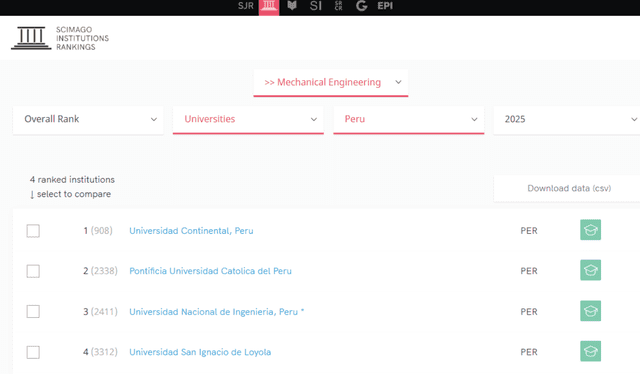Image resolution: width=640 pixels, height=374 pixels.
Task: Open the Overall Rank dropdown
Action: click(x=88, y=119)
